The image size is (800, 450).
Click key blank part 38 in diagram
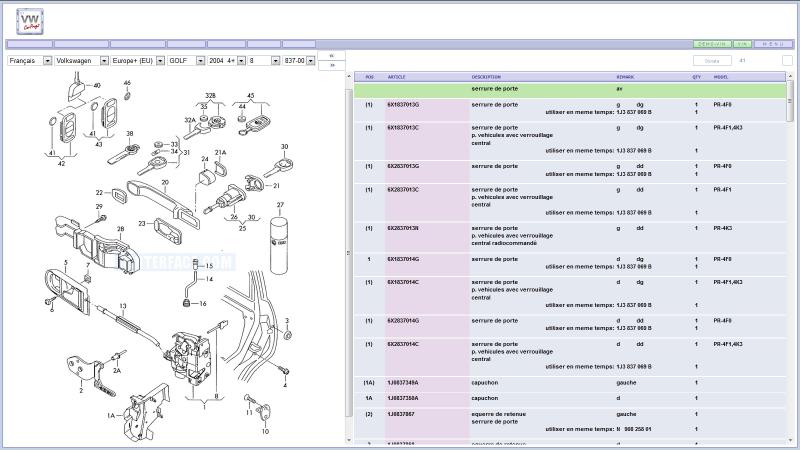[x=124, y=154]
